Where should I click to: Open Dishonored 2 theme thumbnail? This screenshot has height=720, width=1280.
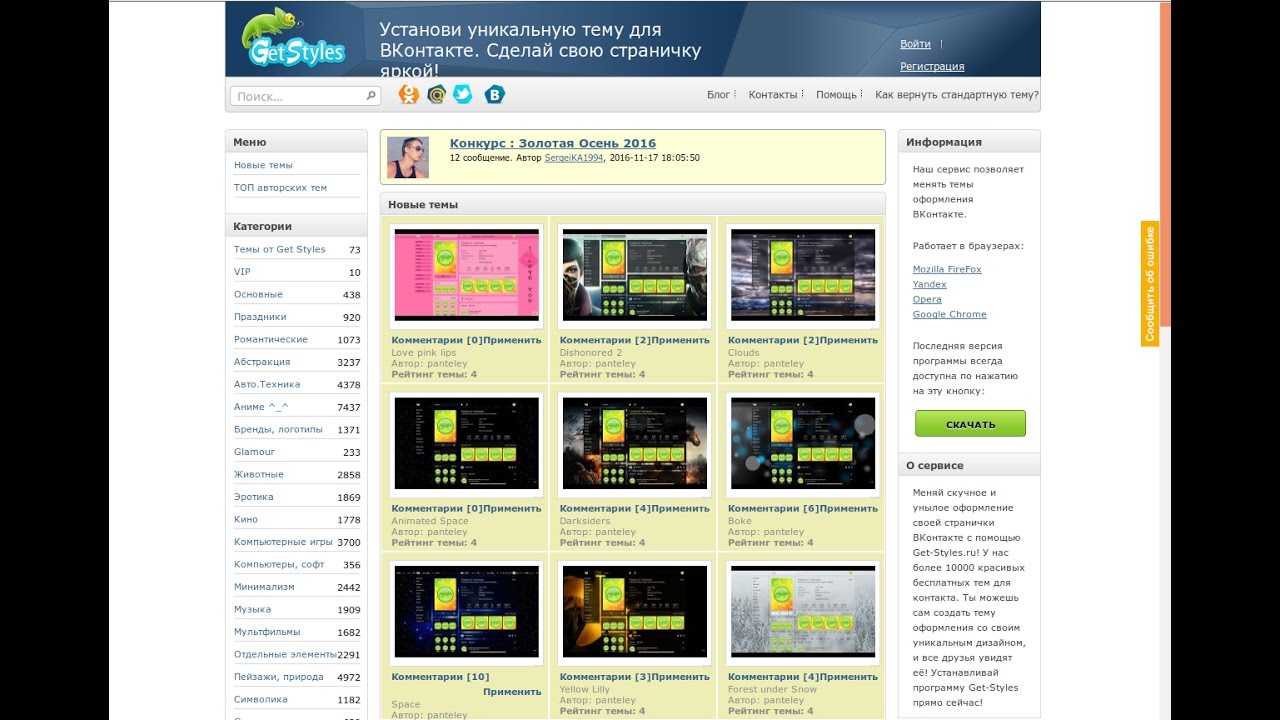pos(635,275)
